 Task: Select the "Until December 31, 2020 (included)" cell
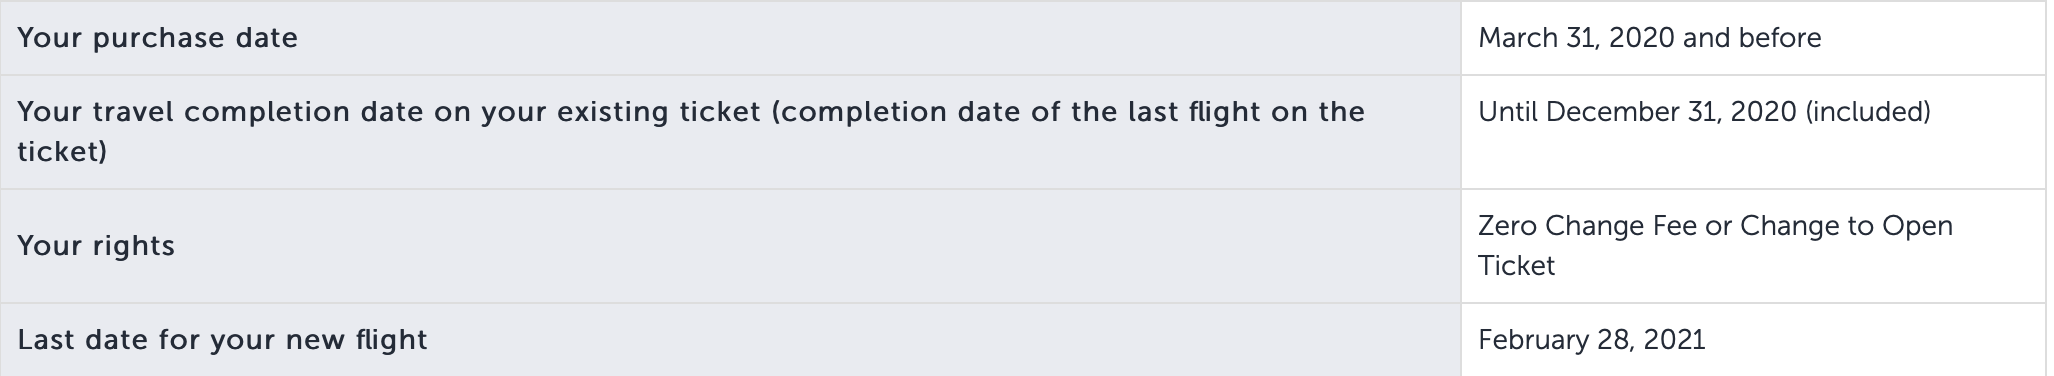[x=1753, y=131]
